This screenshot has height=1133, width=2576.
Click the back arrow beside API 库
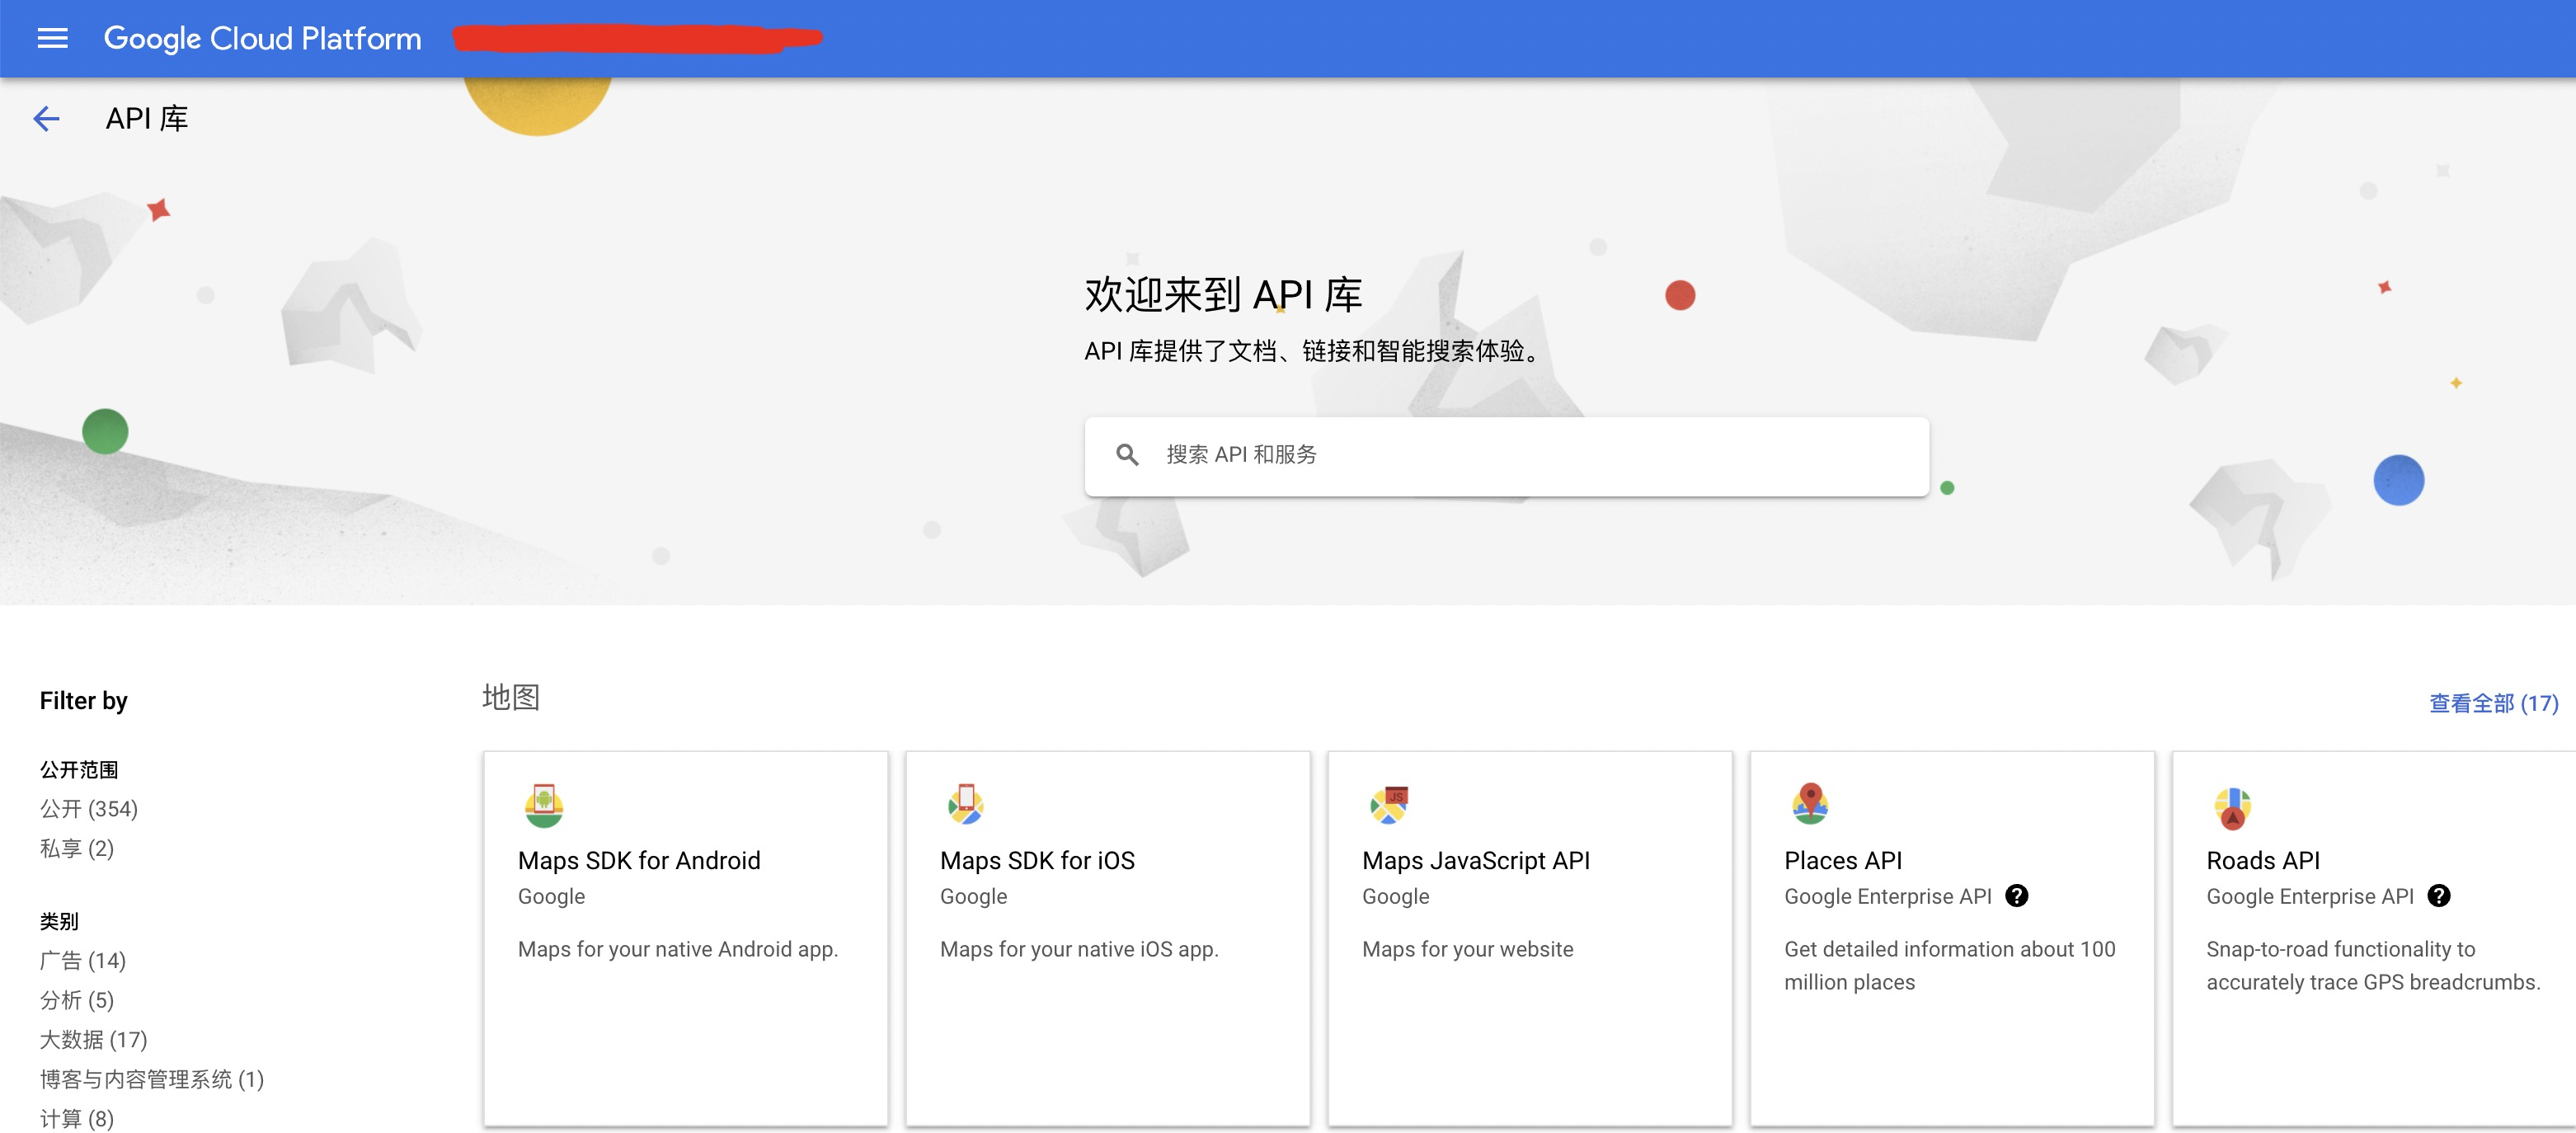point(46,118)
